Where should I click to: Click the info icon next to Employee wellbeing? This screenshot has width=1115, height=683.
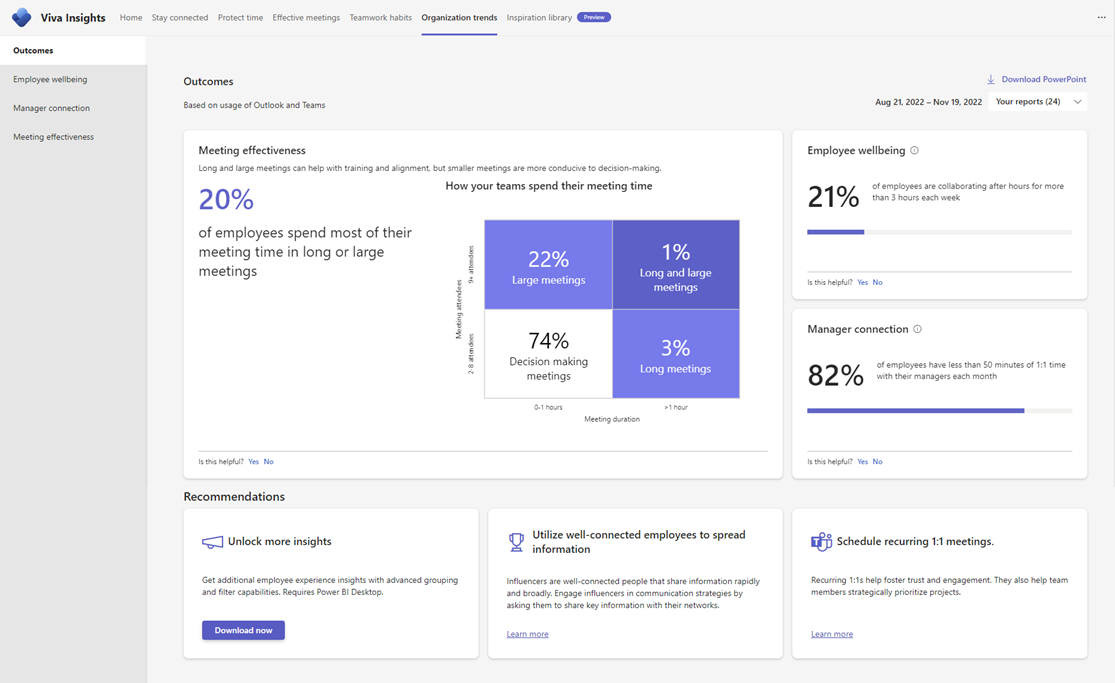point(914,150)
